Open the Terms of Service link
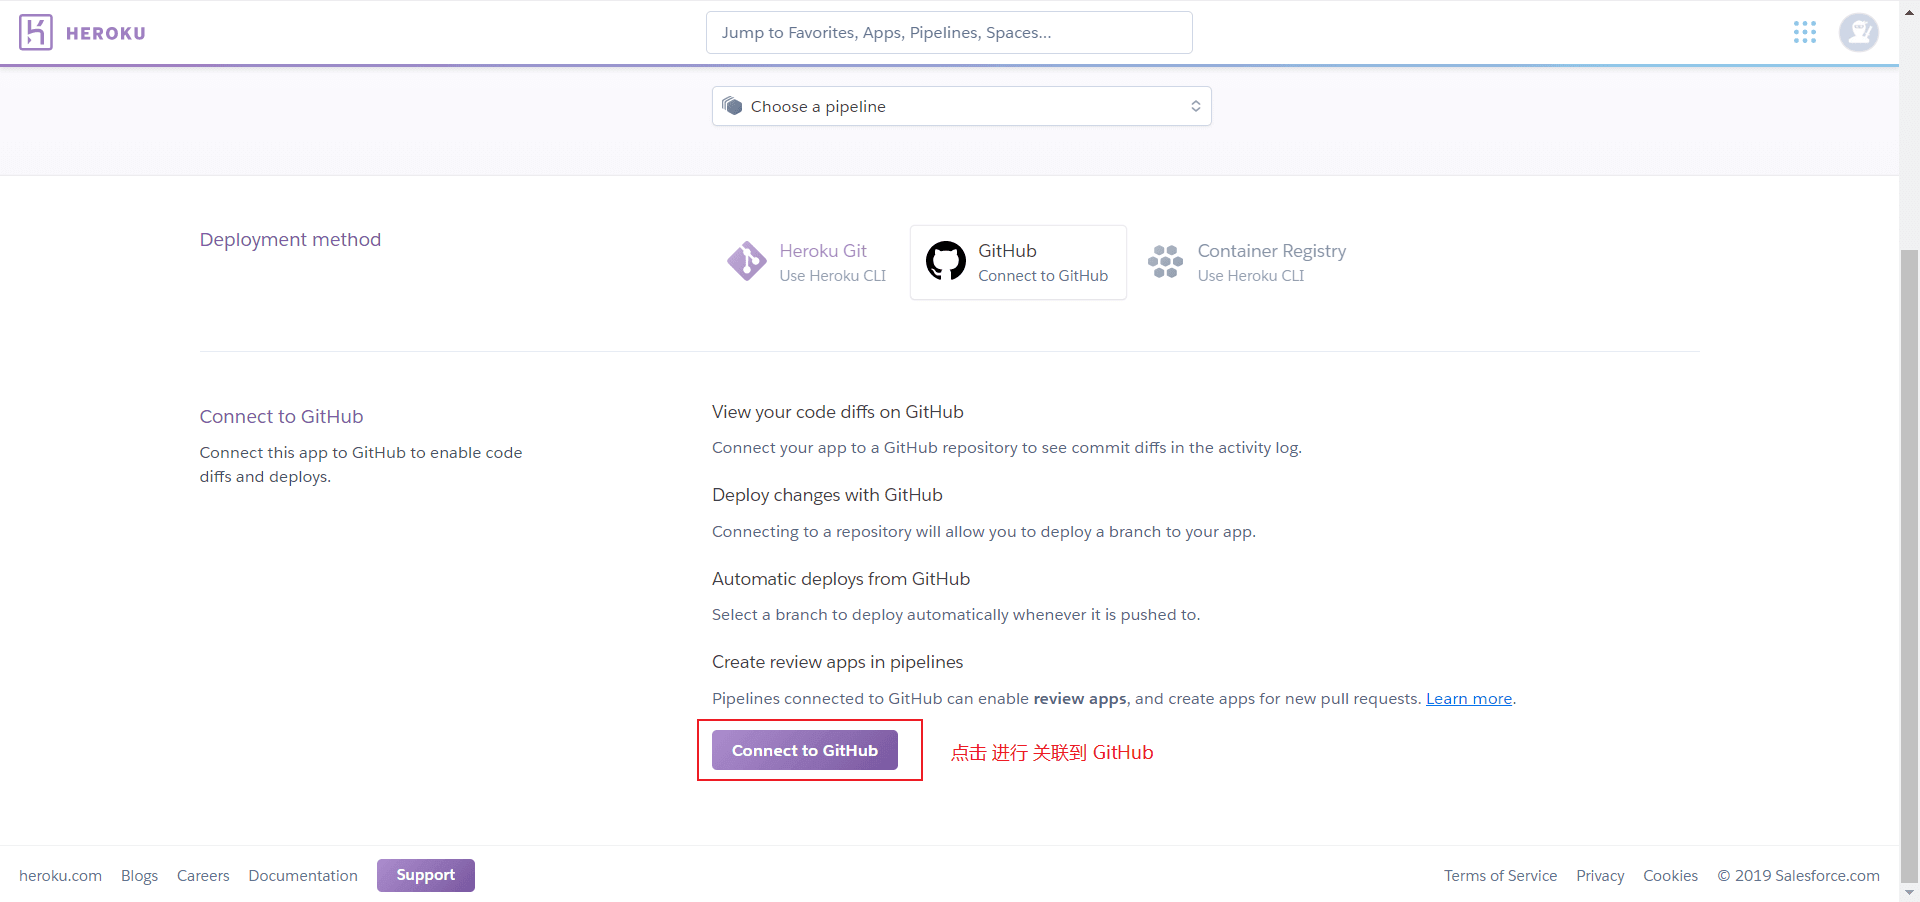The image size is (1920, 902). (1500, 876)
